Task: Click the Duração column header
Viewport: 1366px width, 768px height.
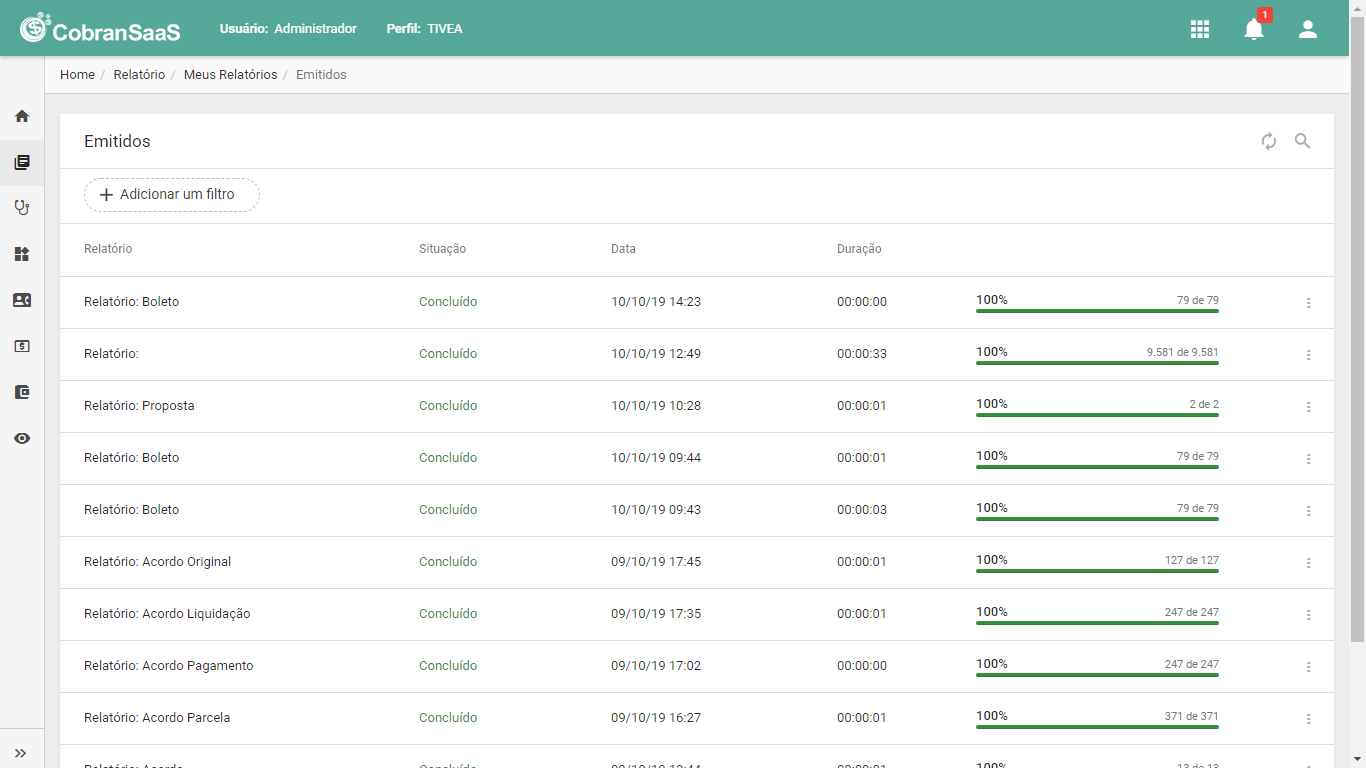Action: coord(859,249)
